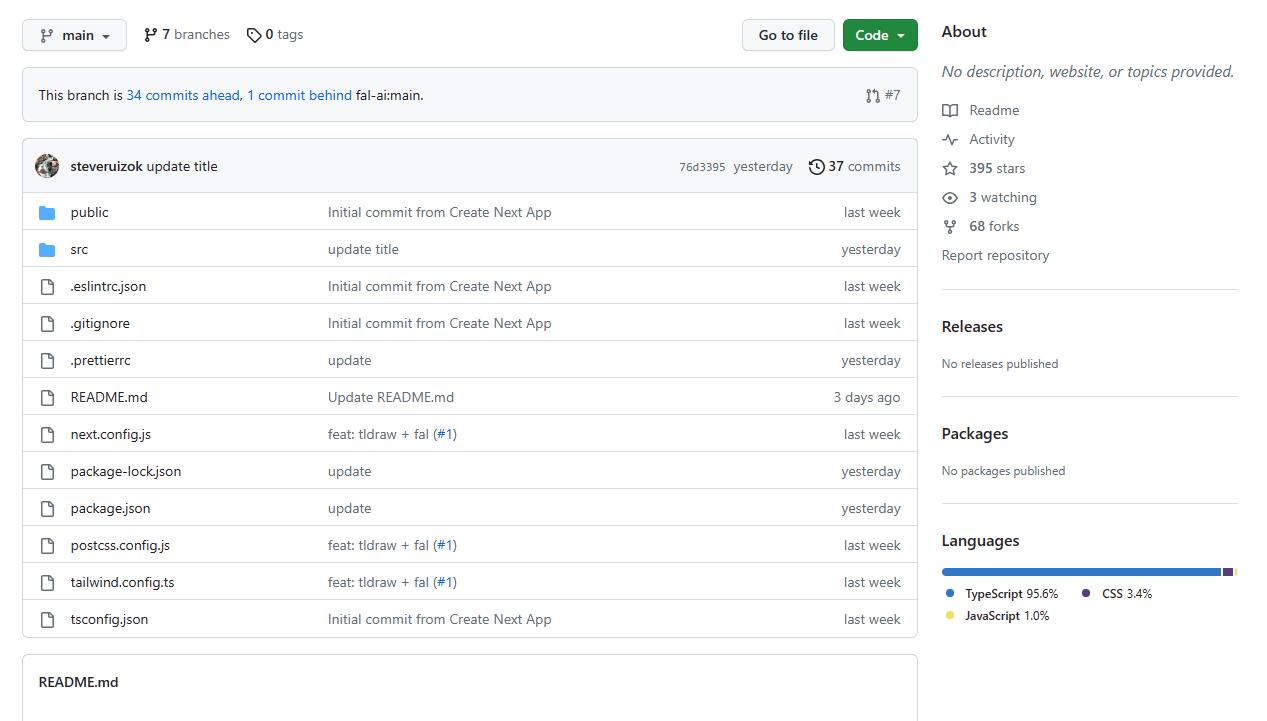The height and width of the screenshot is (721, 1267).
Task: Click the 34 commits ahead link
Action: click(183, 95)
